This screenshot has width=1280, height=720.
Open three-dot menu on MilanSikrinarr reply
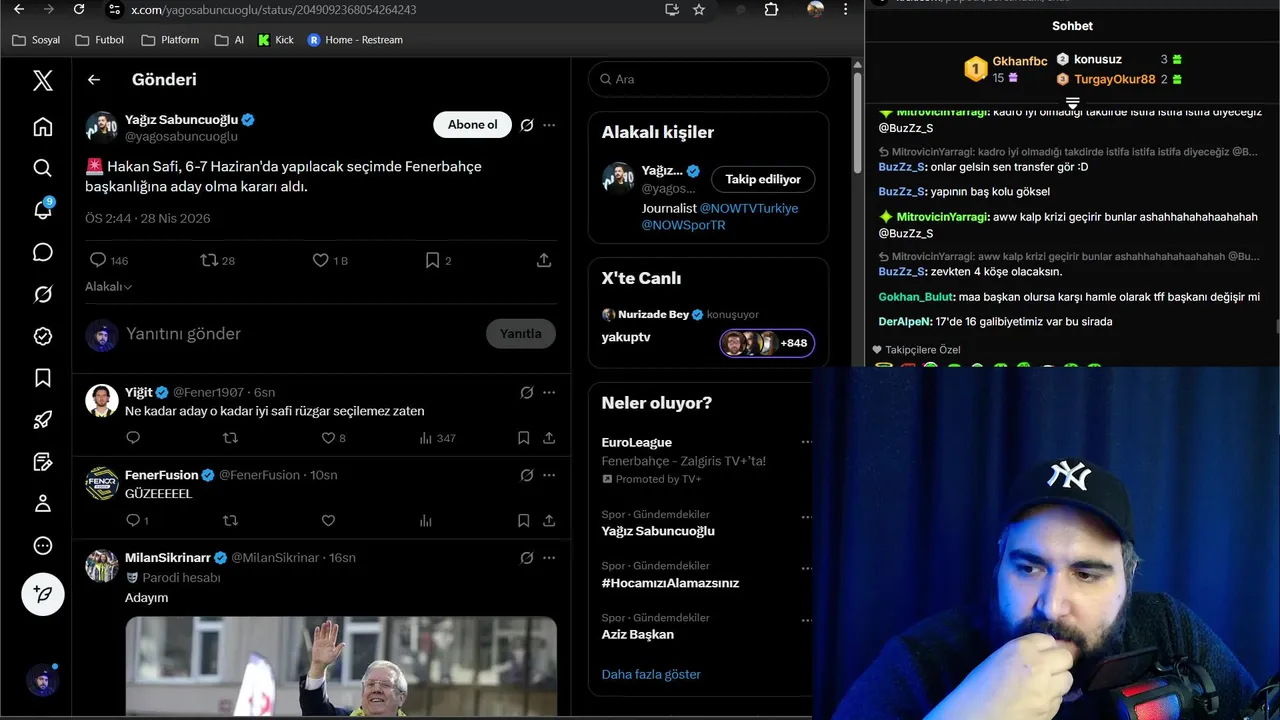click(x=549, y=558)
